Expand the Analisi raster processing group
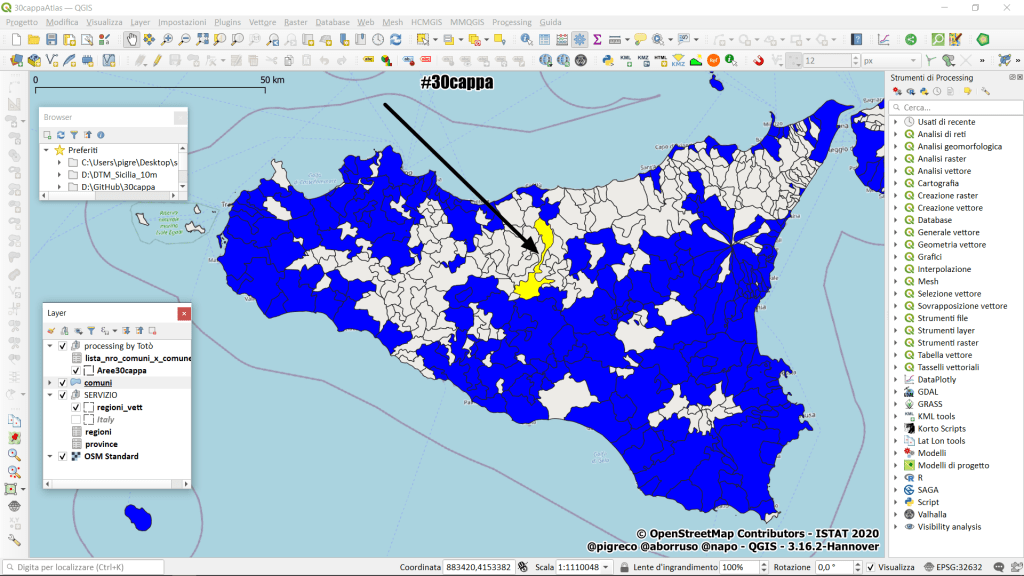Viewport: 1024px width, 576px height. pyautogui.click(x=896, y=159)
